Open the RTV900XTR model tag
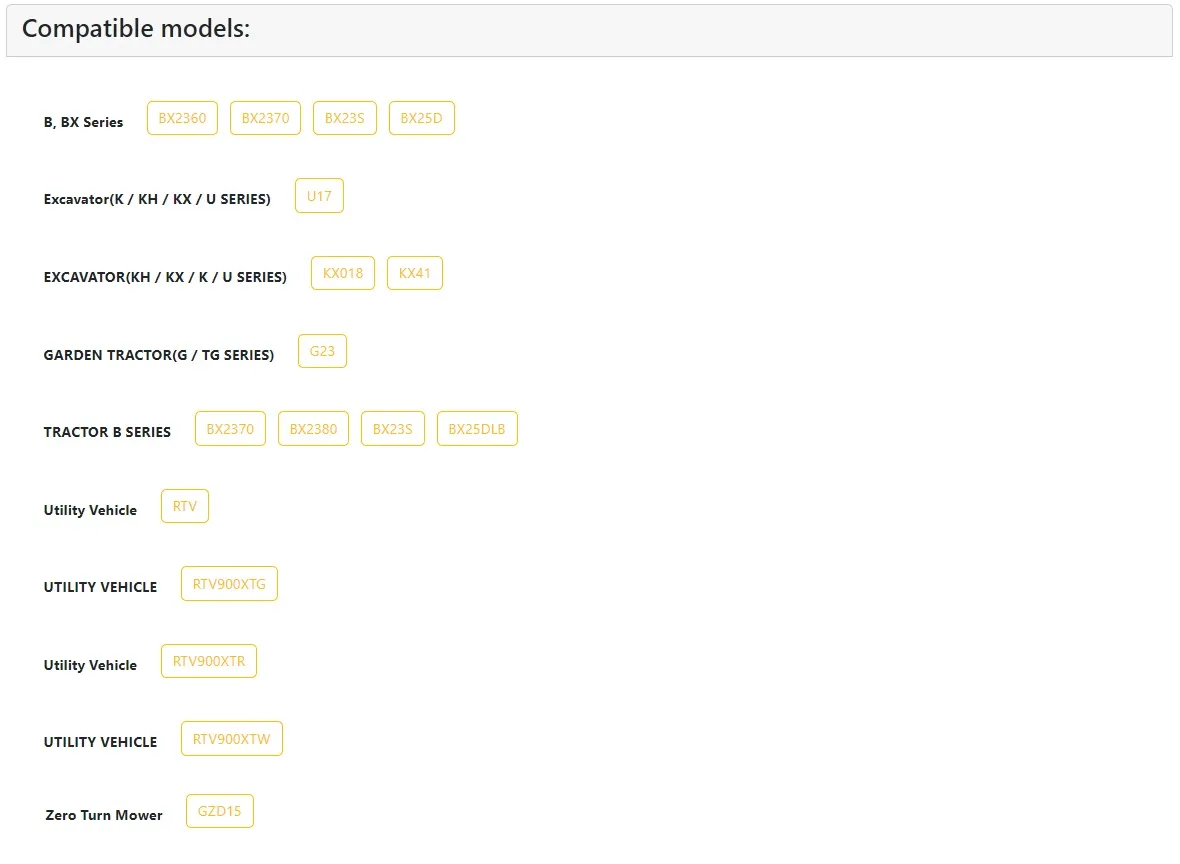The height and width of the screenshot is (864, 1180). [209, 661]
